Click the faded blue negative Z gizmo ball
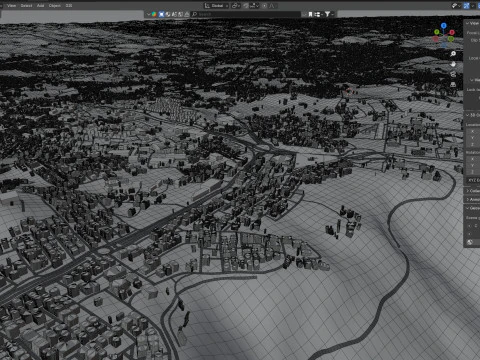The height and width of the screenshot is (360, 480). [x=444, y=45]
